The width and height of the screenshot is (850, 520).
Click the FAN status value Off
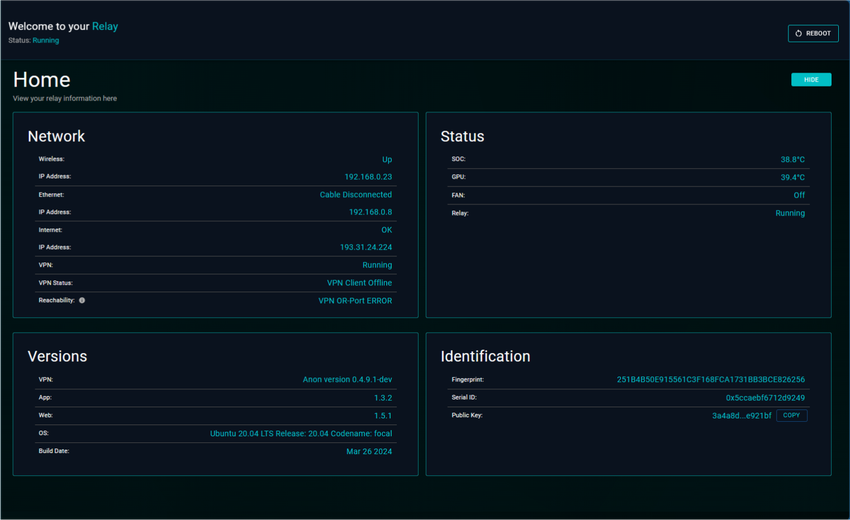tap(799, 195)
